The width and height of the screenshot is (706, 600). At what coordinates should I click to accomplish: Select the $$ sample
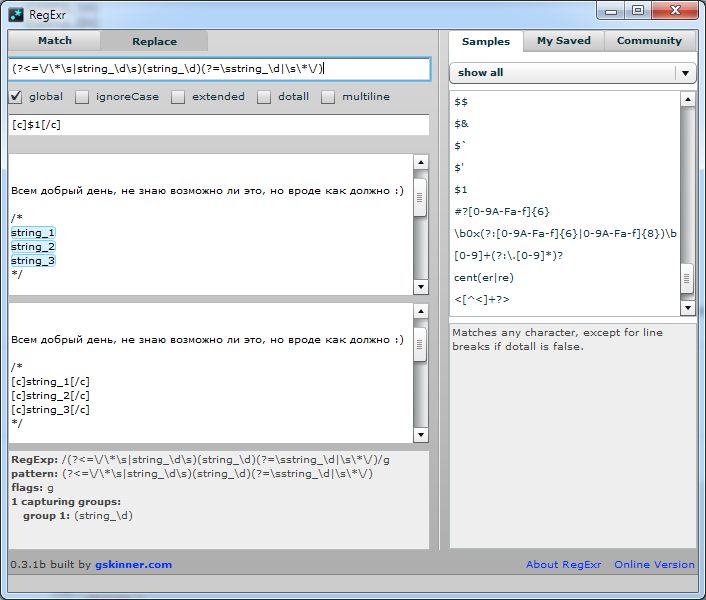[461, 102]
